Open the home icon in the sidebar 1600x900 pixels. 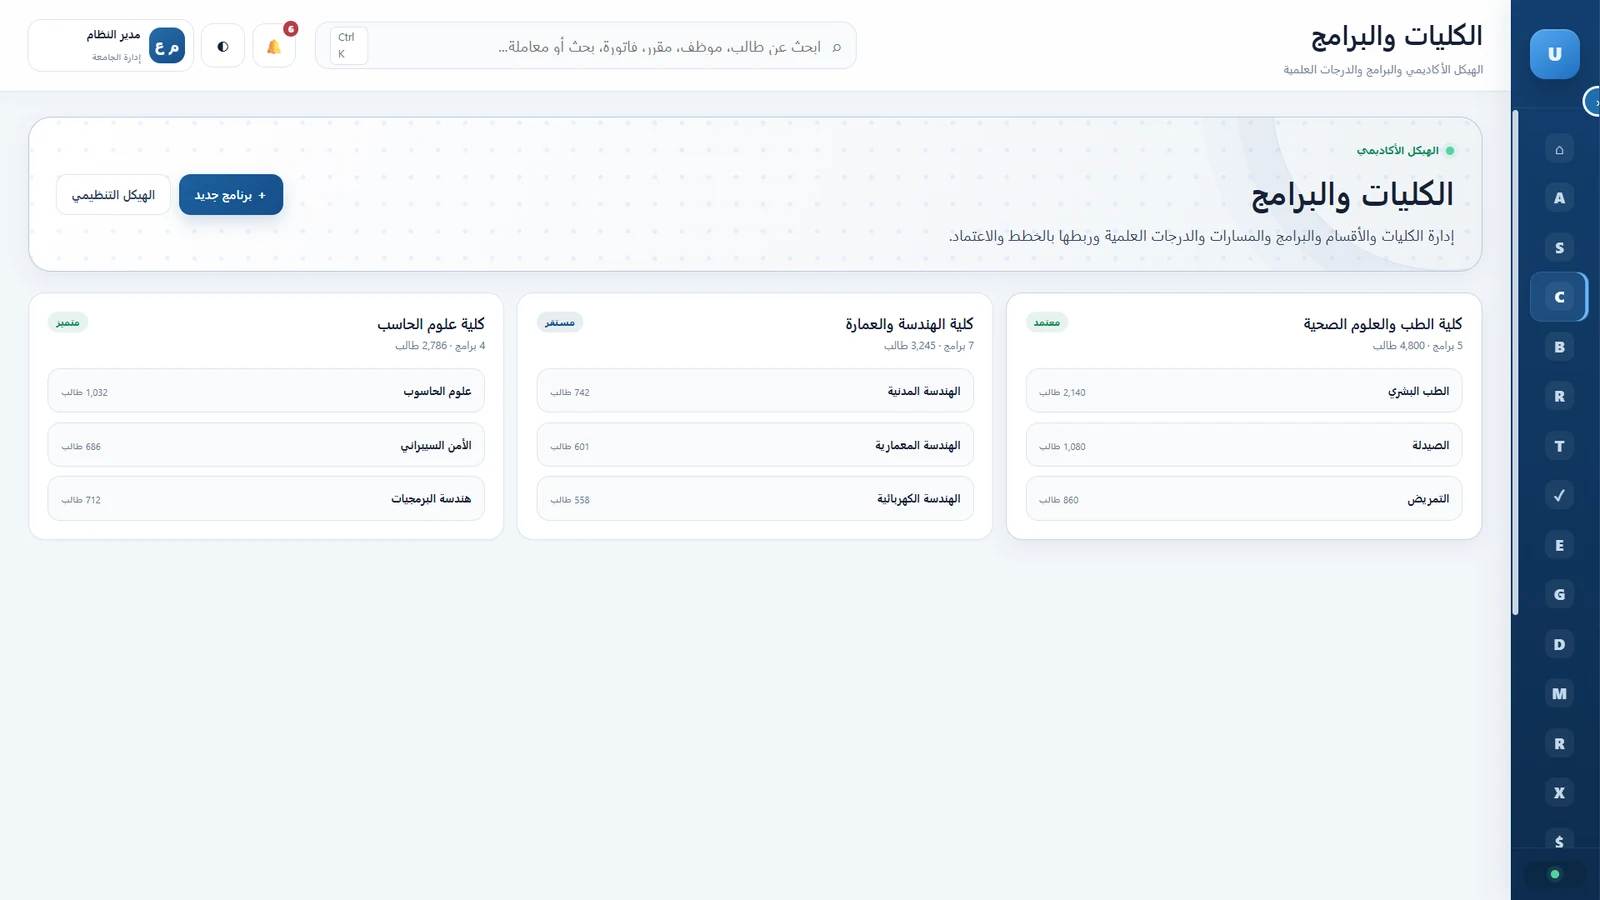[1559, 149]
